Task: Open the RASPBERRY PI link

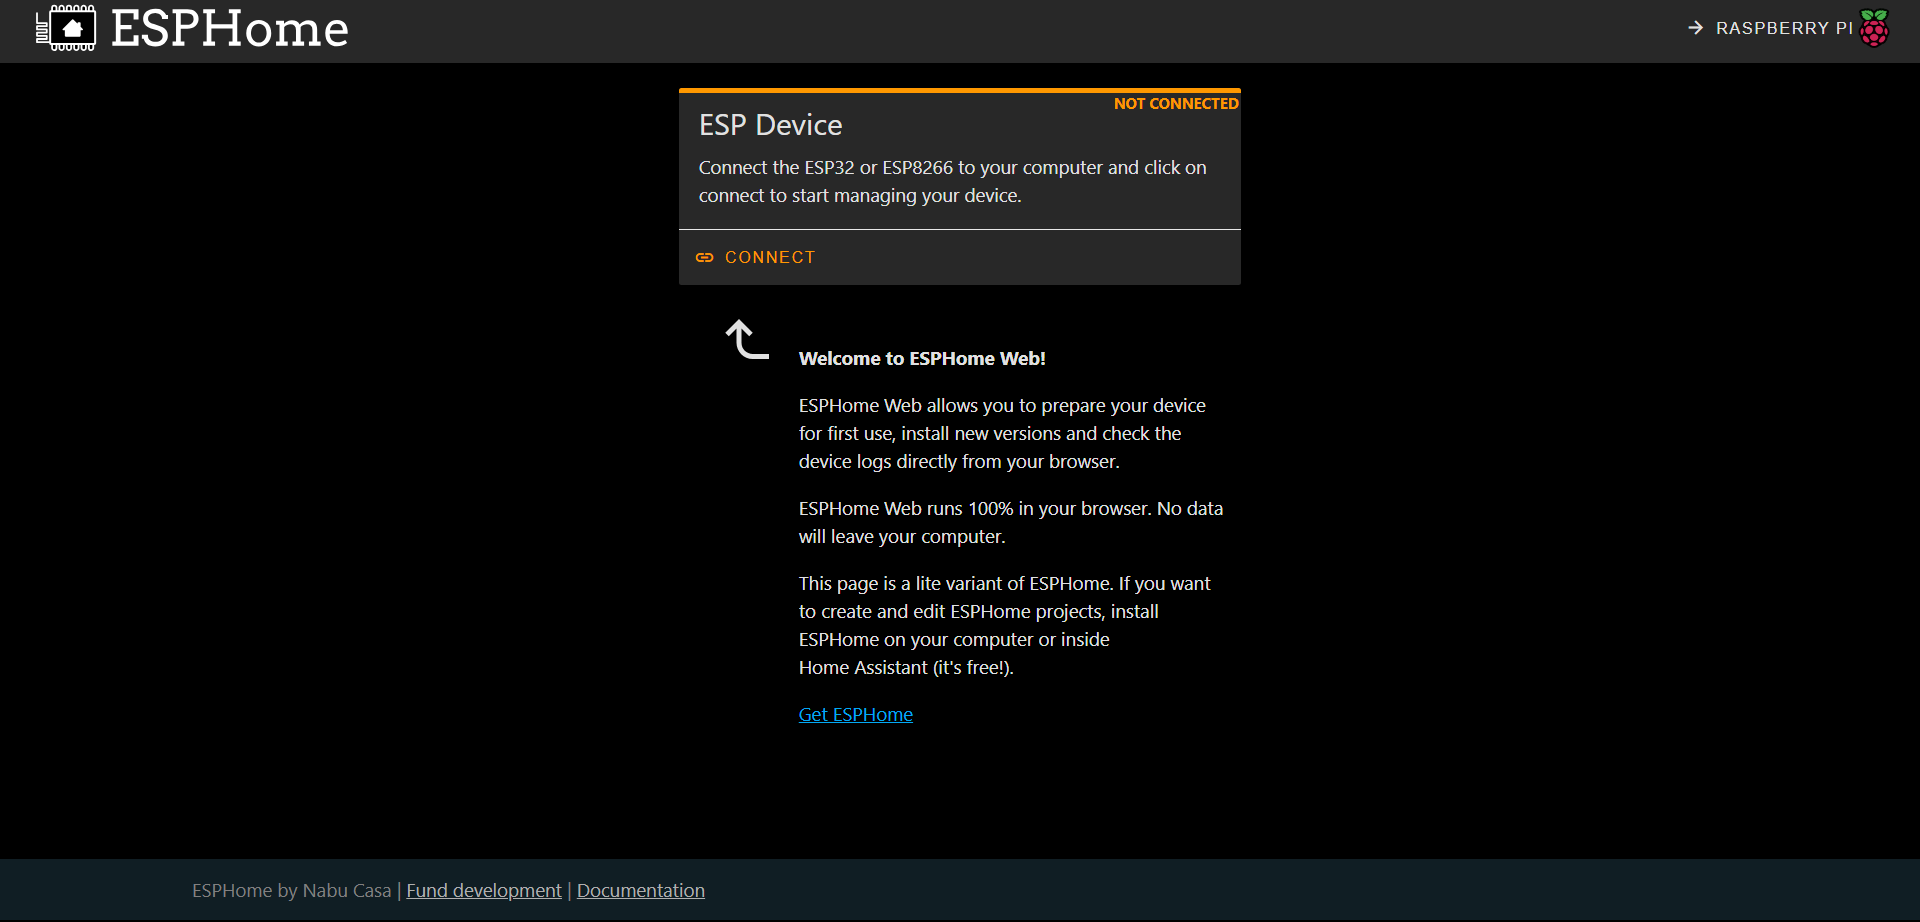Action: [1787, 28]
